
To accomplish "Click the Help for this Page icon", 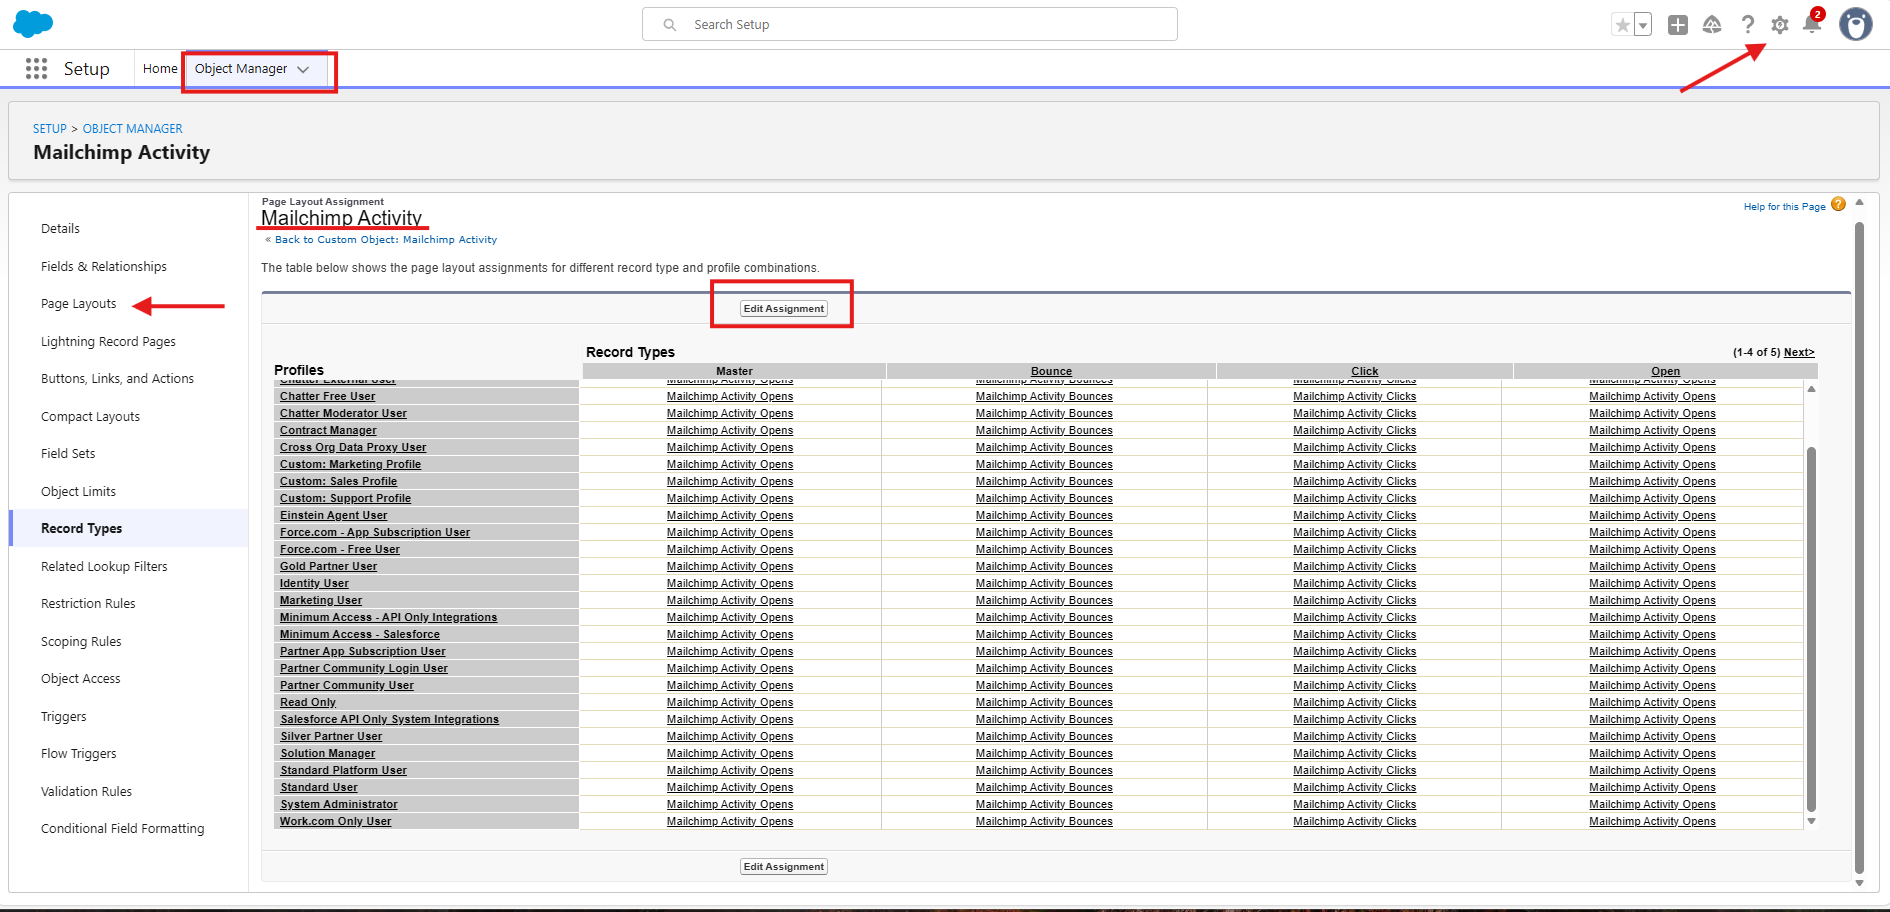I will point(1838,205).
